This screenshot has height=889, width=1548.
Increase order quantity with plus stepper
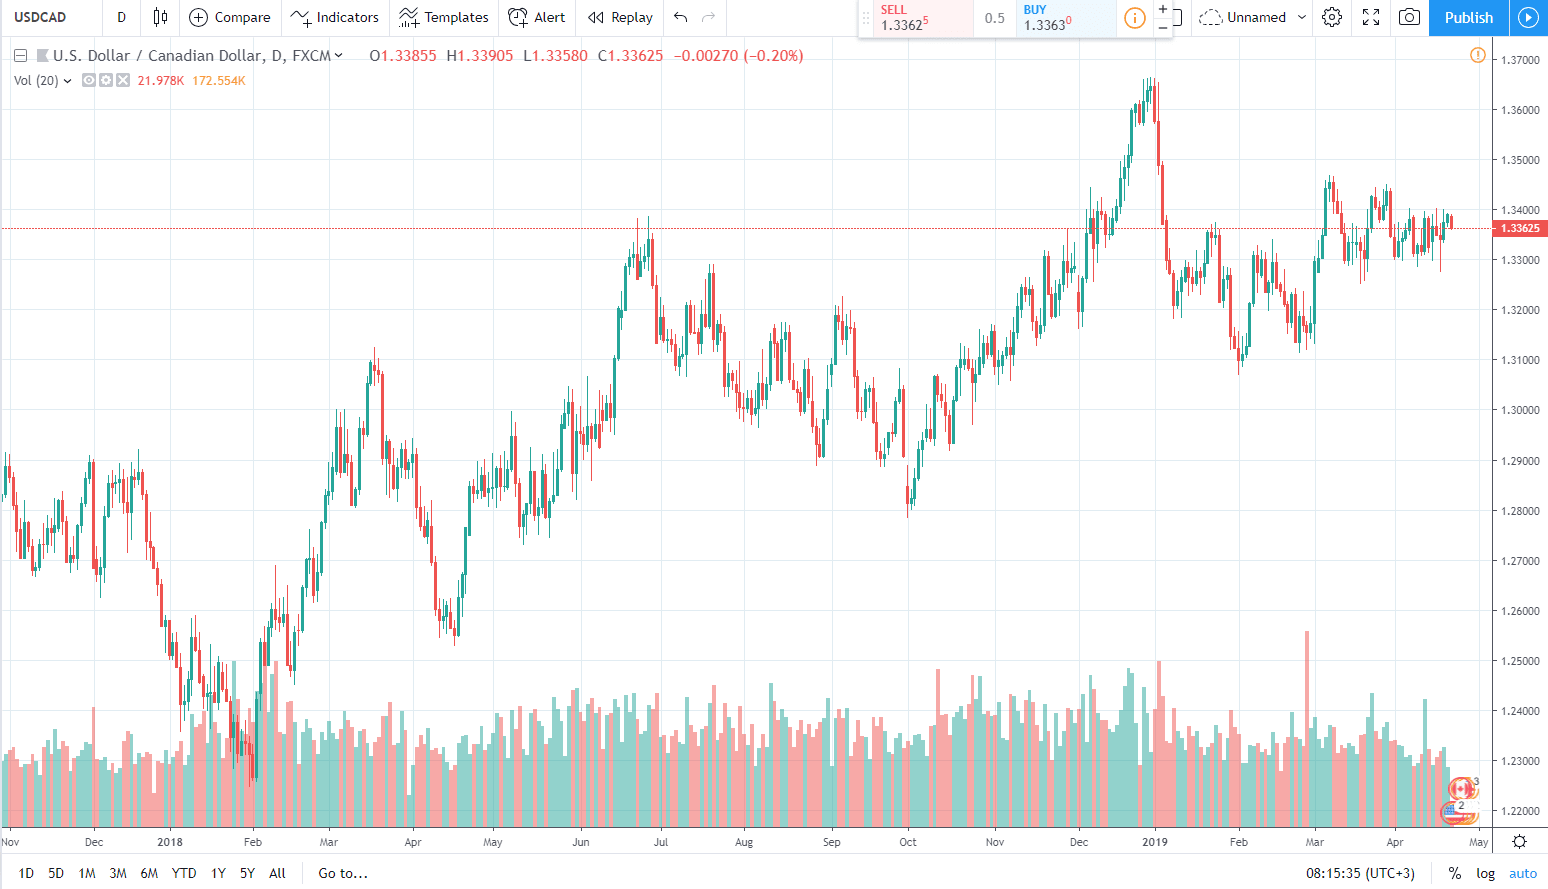1163,8
